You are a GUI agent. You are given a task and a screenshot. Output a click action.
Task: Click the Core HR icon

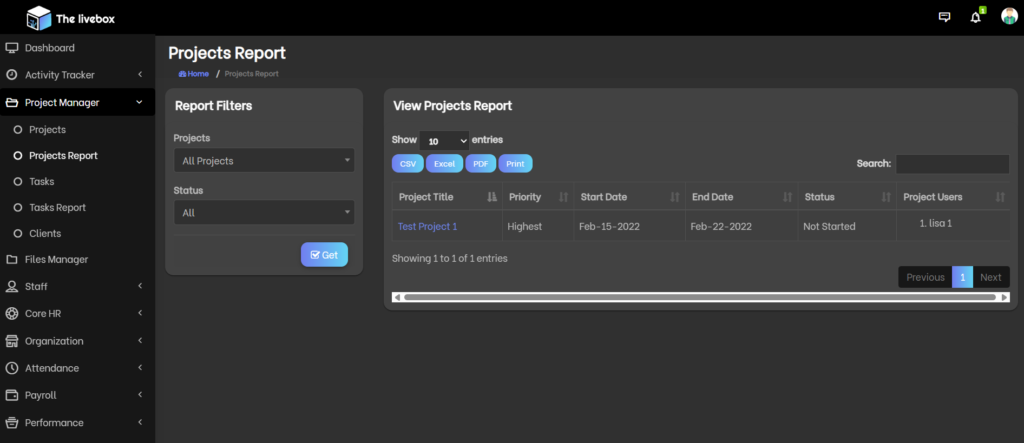coord(12,314)
